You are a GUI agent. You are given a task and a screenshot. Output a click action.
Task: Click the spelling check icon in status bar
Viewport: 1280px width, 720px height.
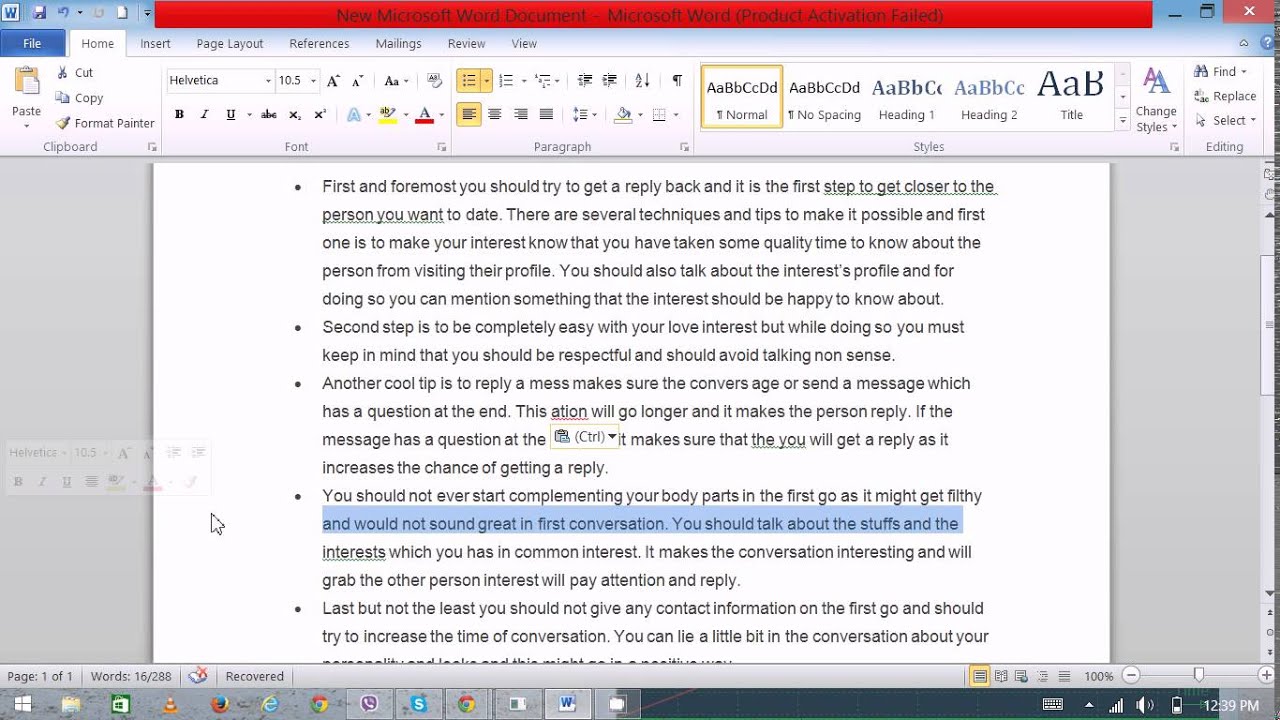click(x=198, y=676)
